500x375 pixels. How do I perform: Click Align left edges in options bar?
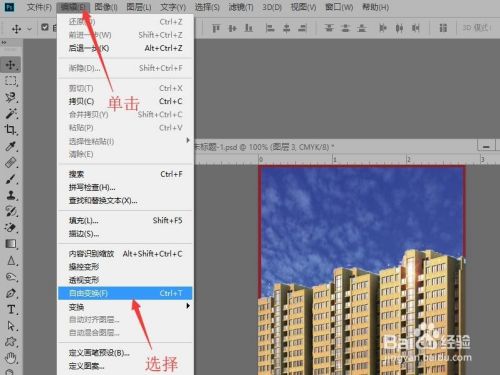270,28
